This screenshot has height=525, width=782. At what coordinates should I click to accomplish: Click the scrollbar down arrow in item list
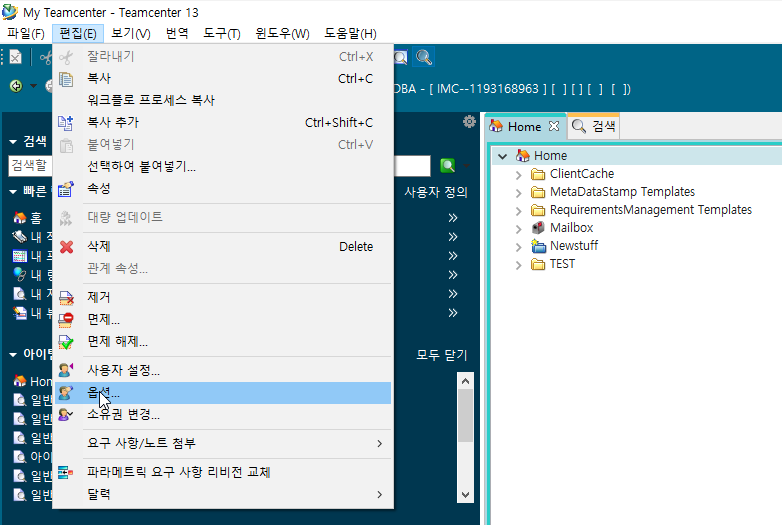click(x=465, y=494)
